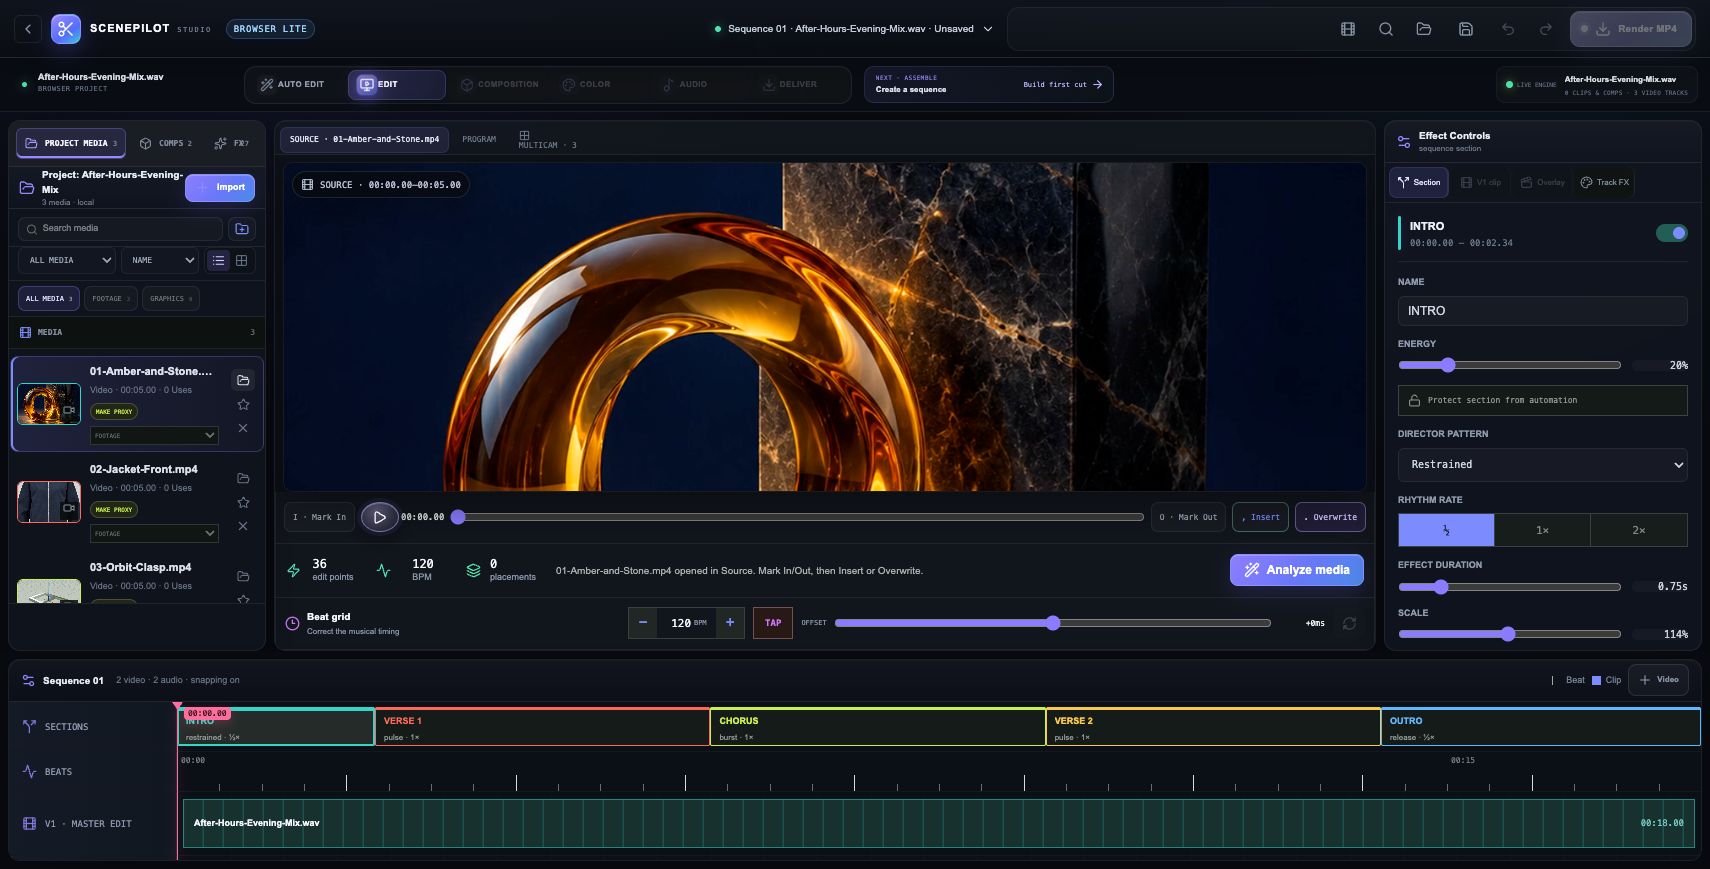
Task: Click the ScenePilot scissors logo icon
Action: click(x=66, y=29)
